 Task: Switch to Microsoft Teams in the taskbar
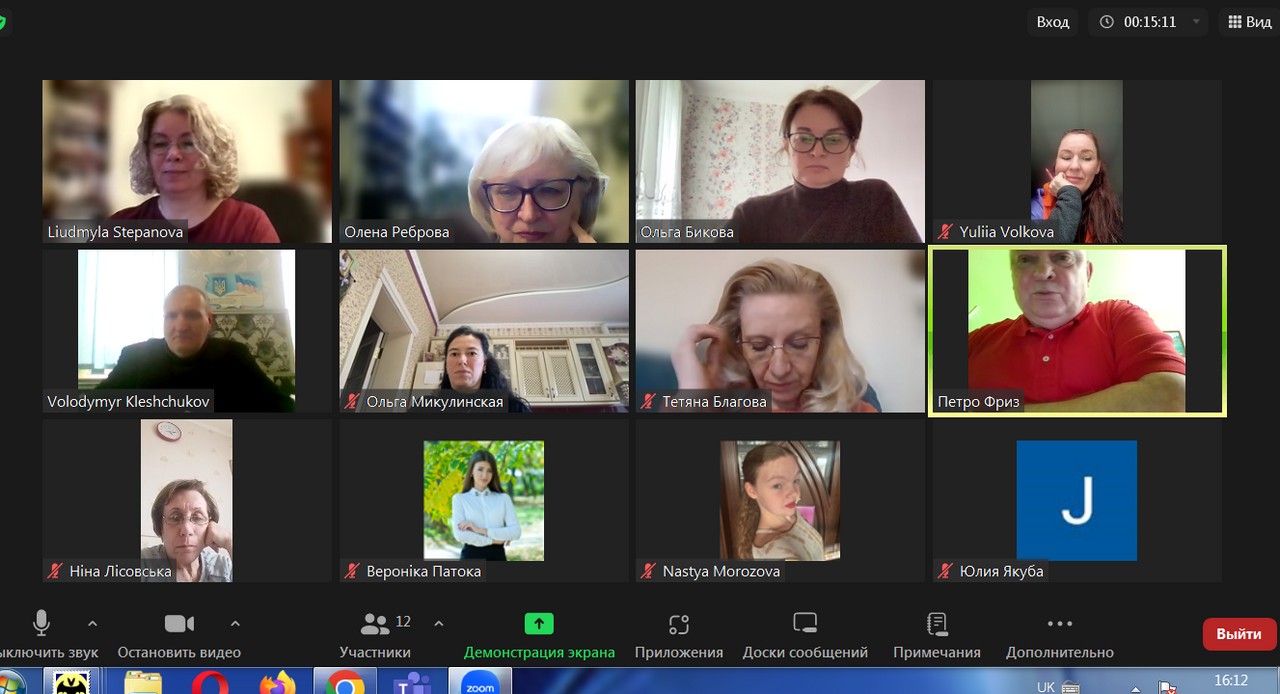(411, 683)
